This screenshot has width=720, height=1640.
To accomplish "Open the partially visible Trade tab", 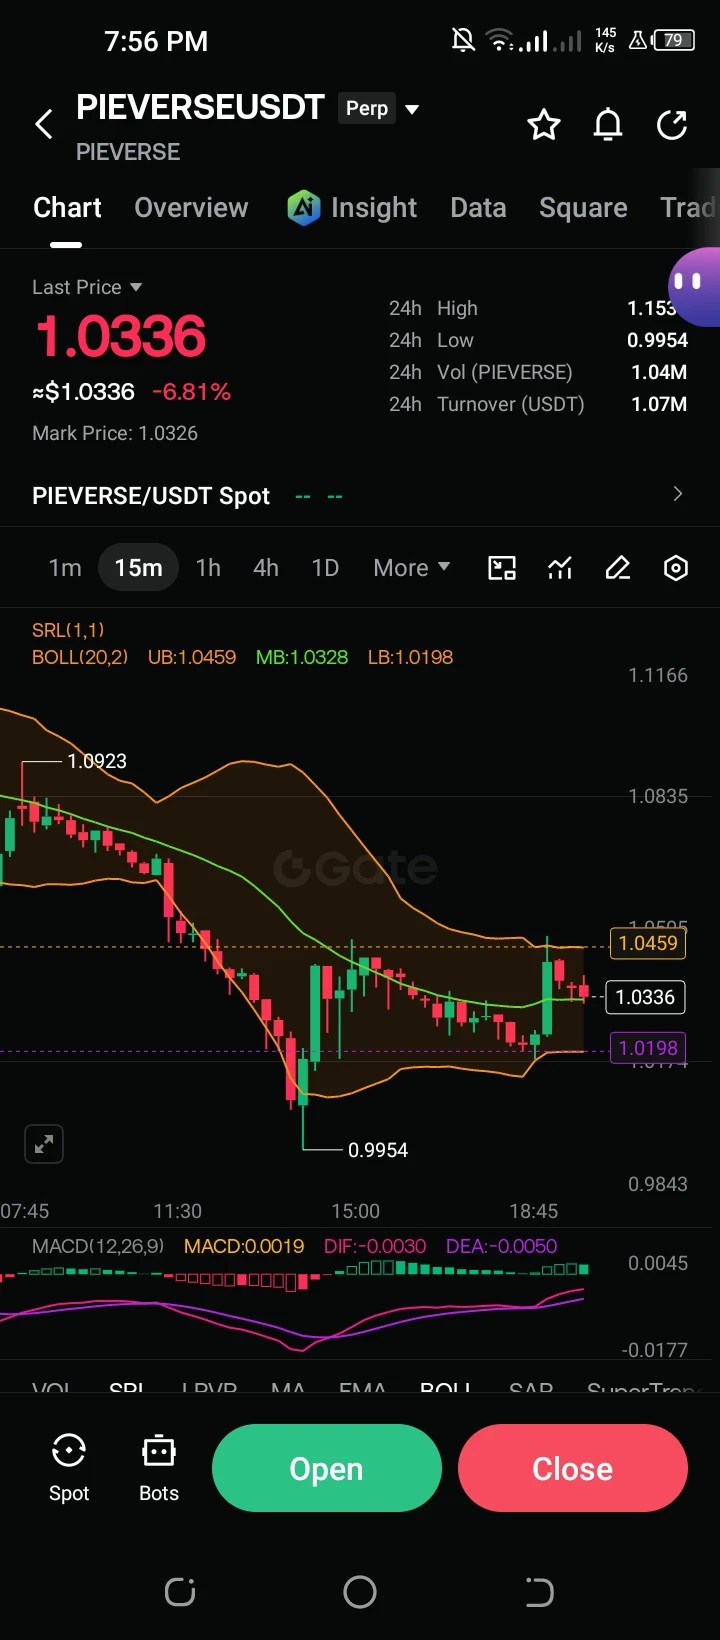I will [689, 207].
